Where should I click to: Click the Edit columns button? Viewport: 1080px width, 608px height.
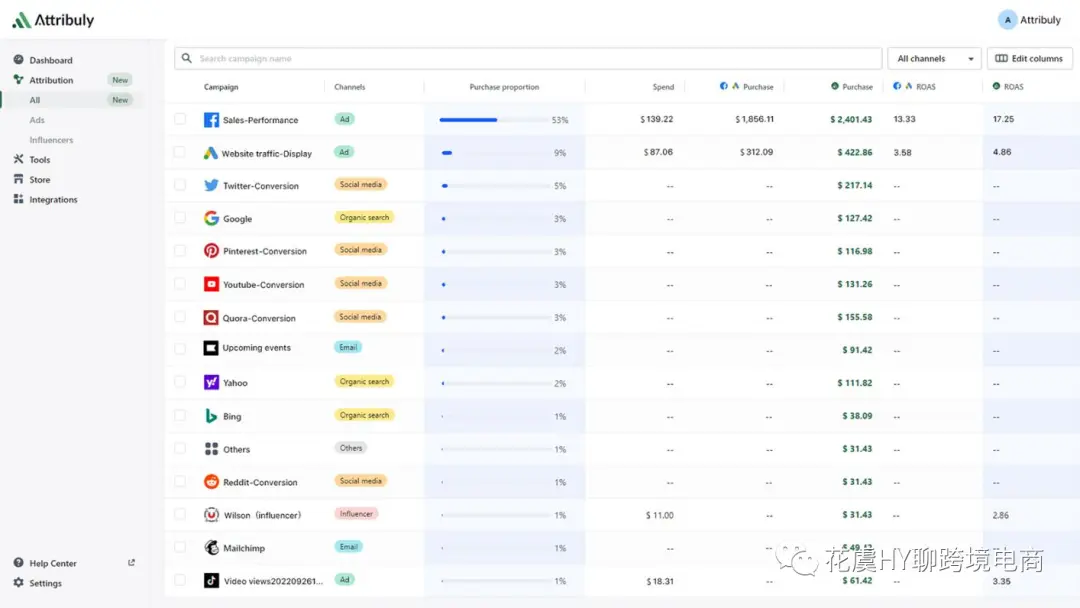point(1029,59)
